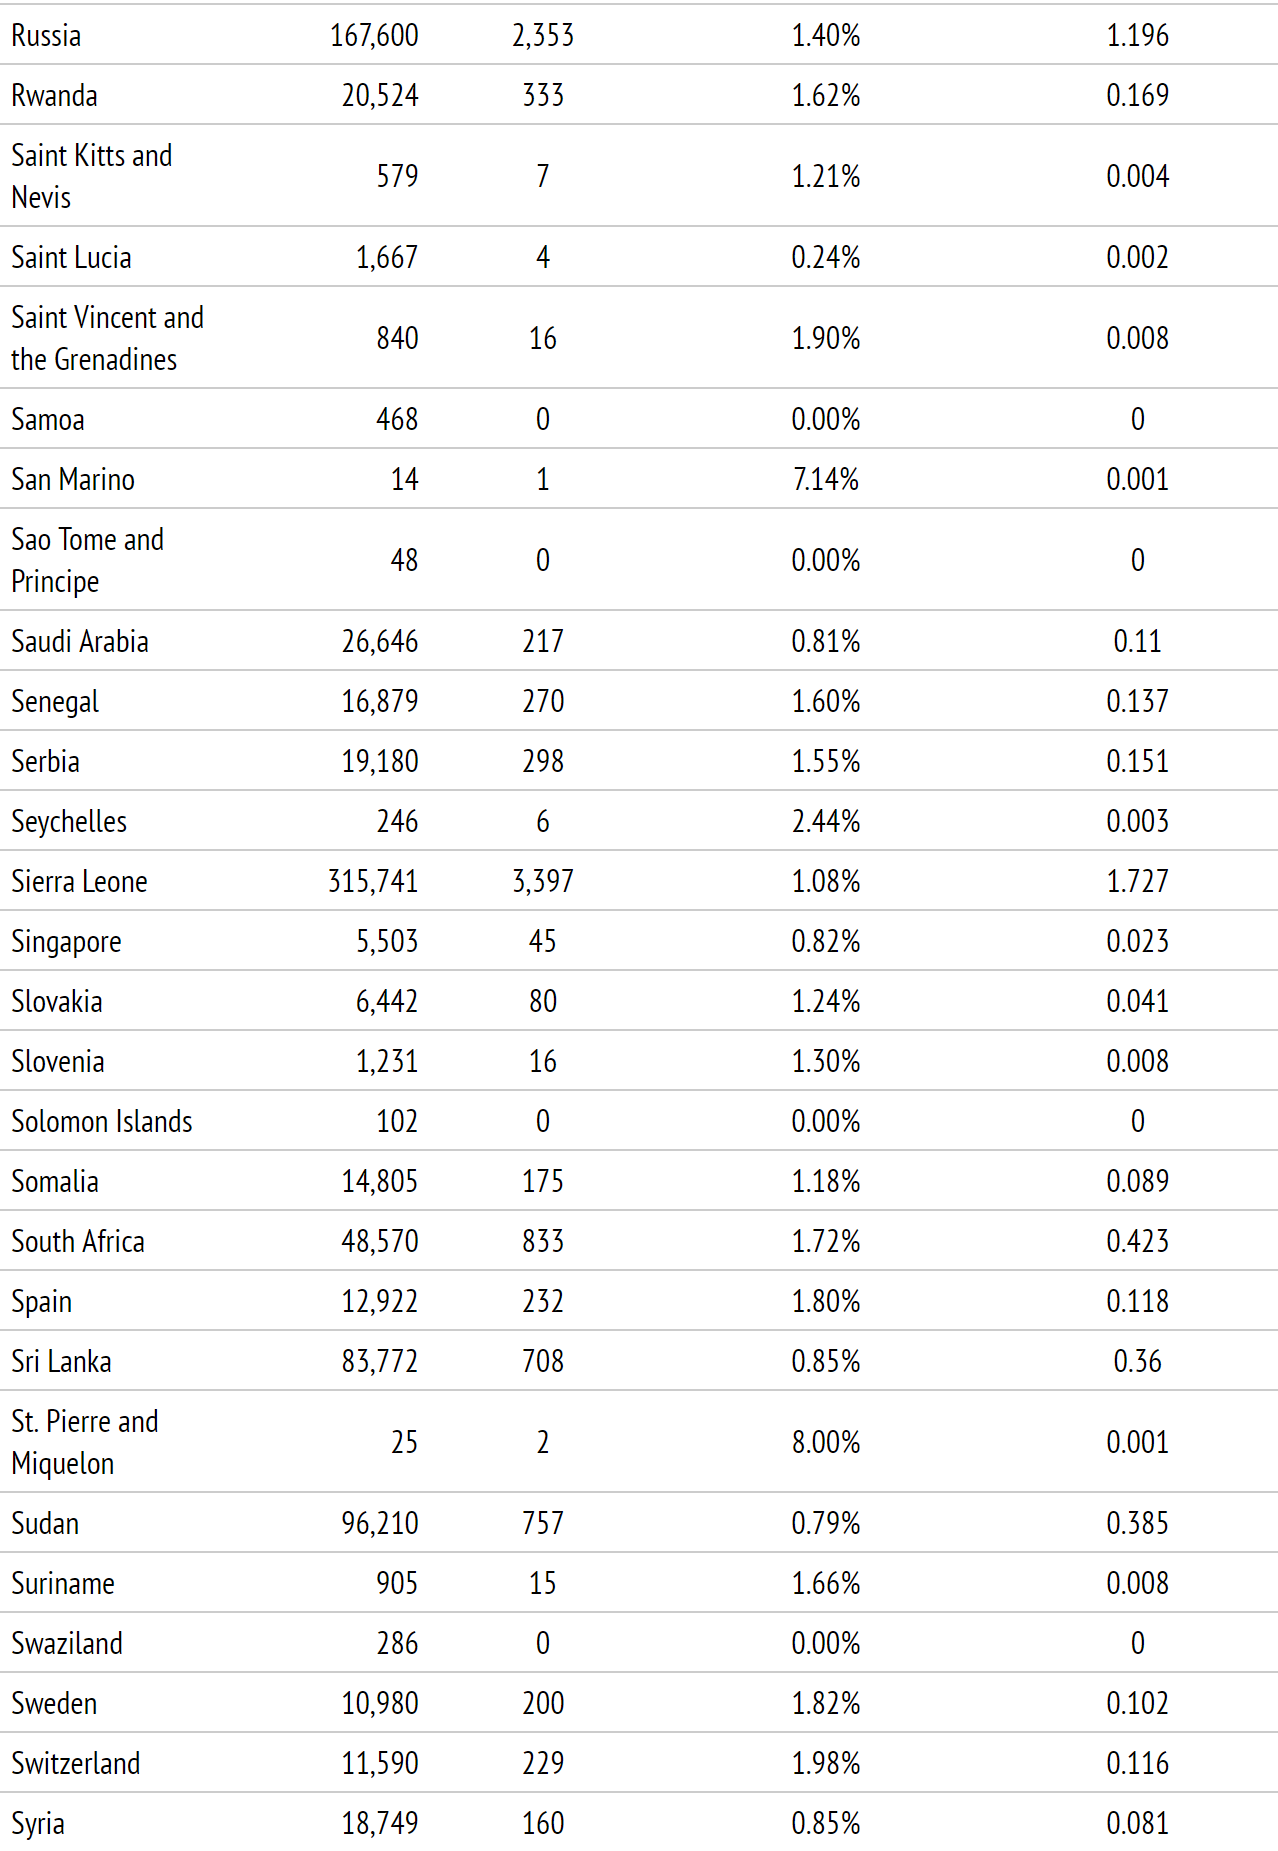Click the Saint Kitts and Nevis cell
1278x1851 pixels.
pos(91,176)
